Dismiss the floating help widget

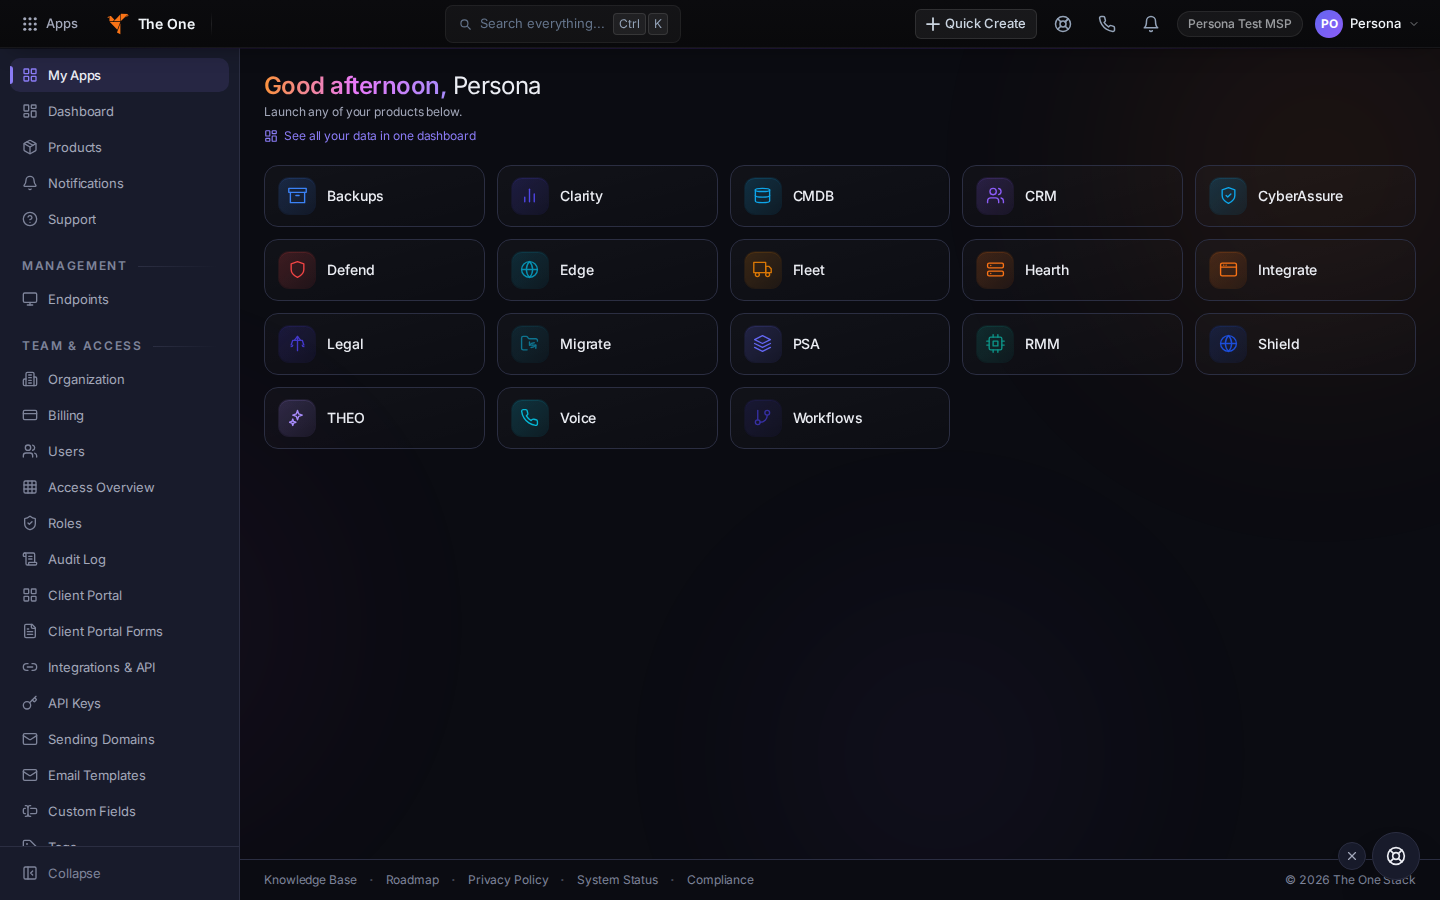(1352, 856)
